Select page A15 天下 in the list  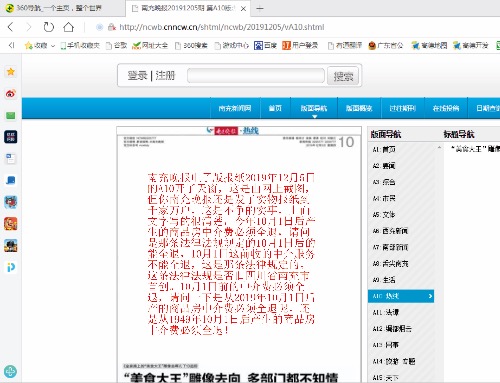401,377
